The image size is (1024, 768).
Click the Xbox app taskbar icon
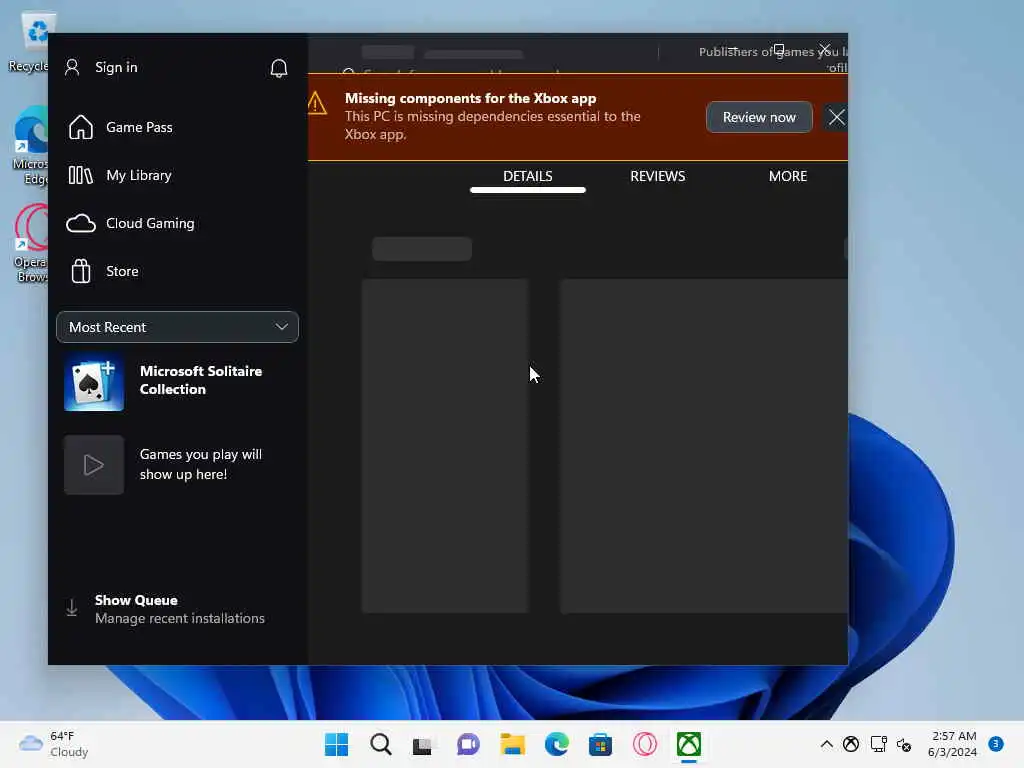click(x=689, y=744)
